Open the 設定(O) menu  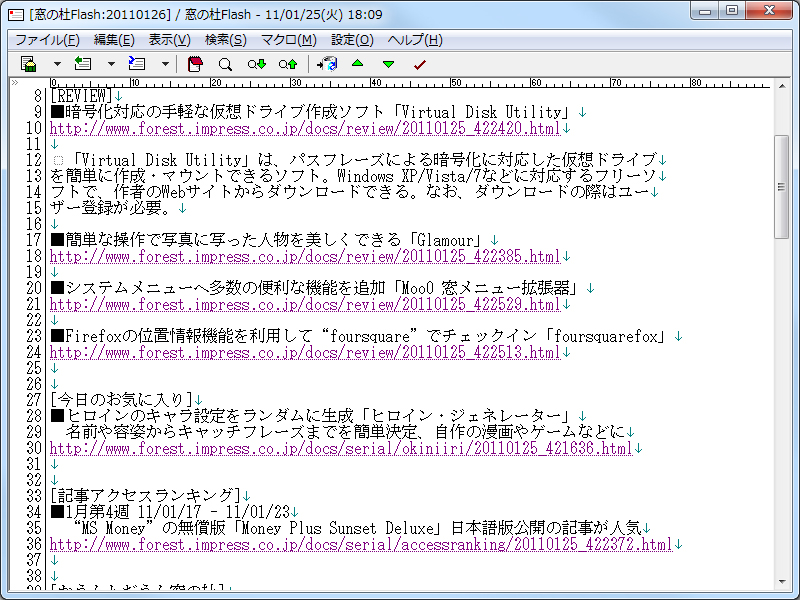click(x=352, y=40)
